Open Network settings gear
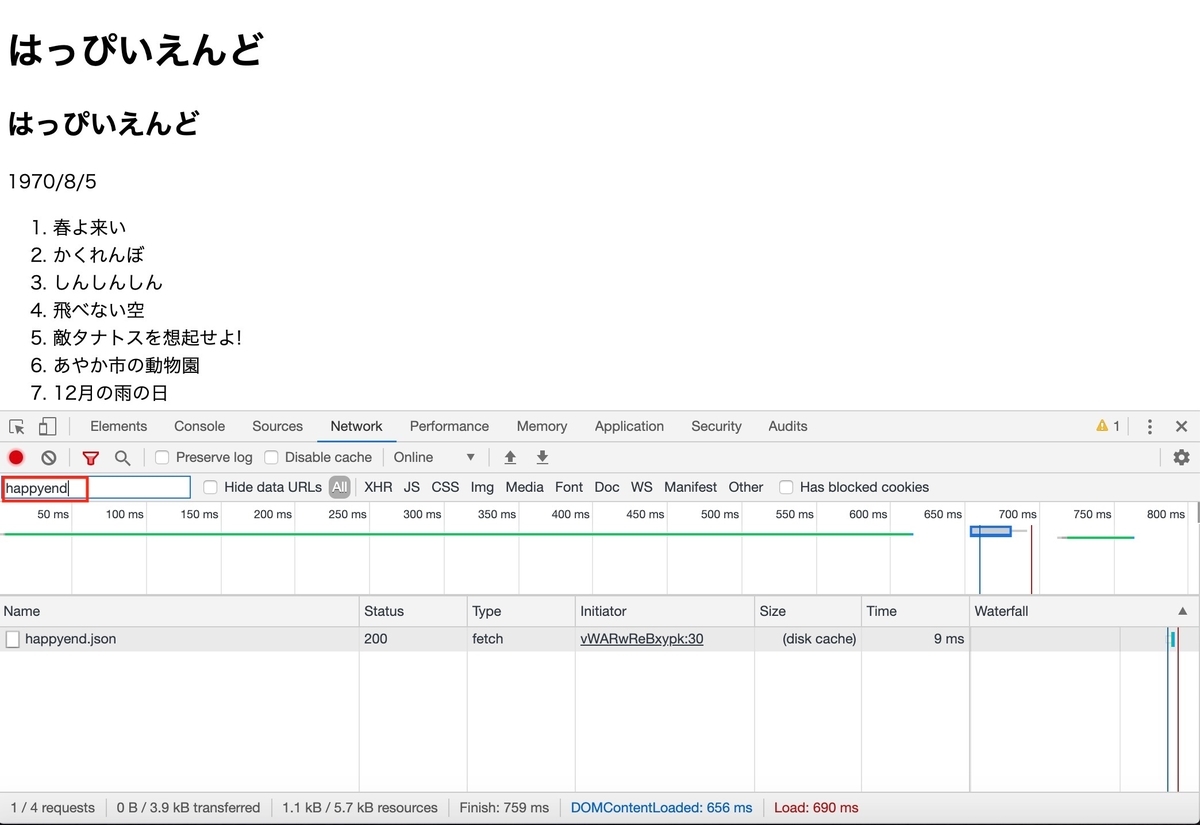The image size is (1200, 825). (1181, 457)
